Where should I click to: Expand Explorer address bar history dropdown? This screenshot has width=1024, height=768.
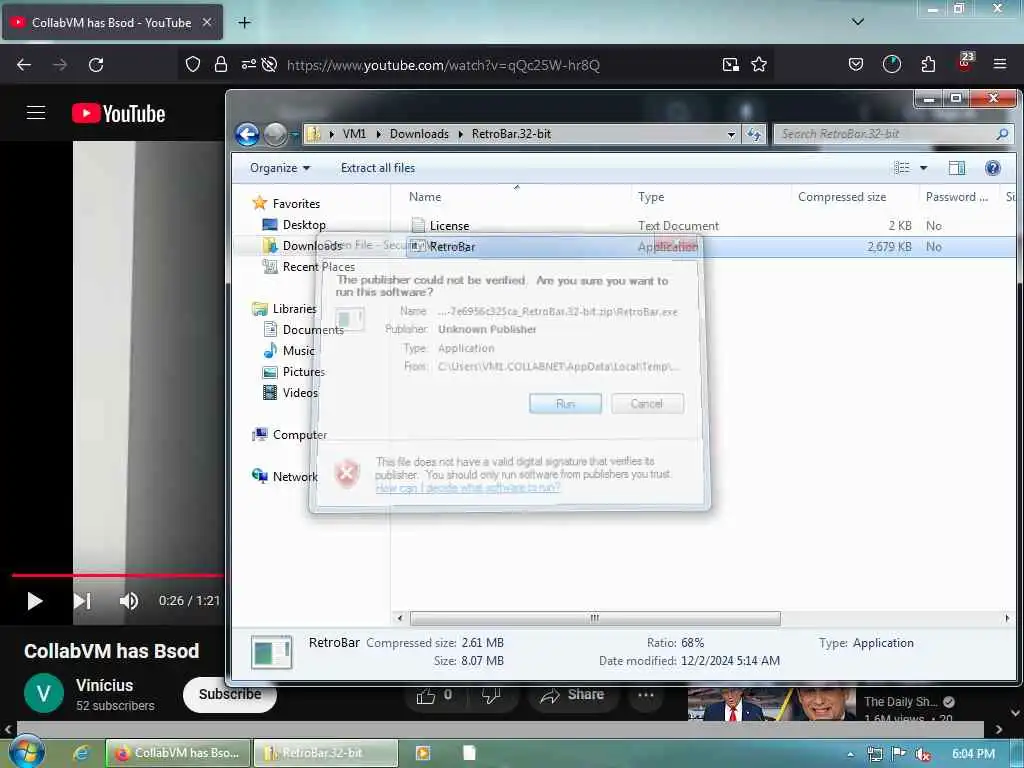[731, 135]
